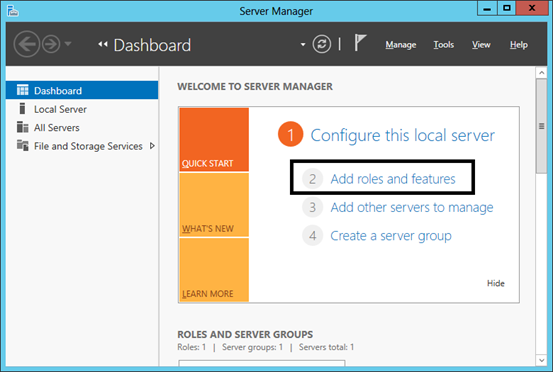This screenshot has height=372, width=553.
Task: Expand the File and Storage Services arrow
Action: (x=152, y=146)
